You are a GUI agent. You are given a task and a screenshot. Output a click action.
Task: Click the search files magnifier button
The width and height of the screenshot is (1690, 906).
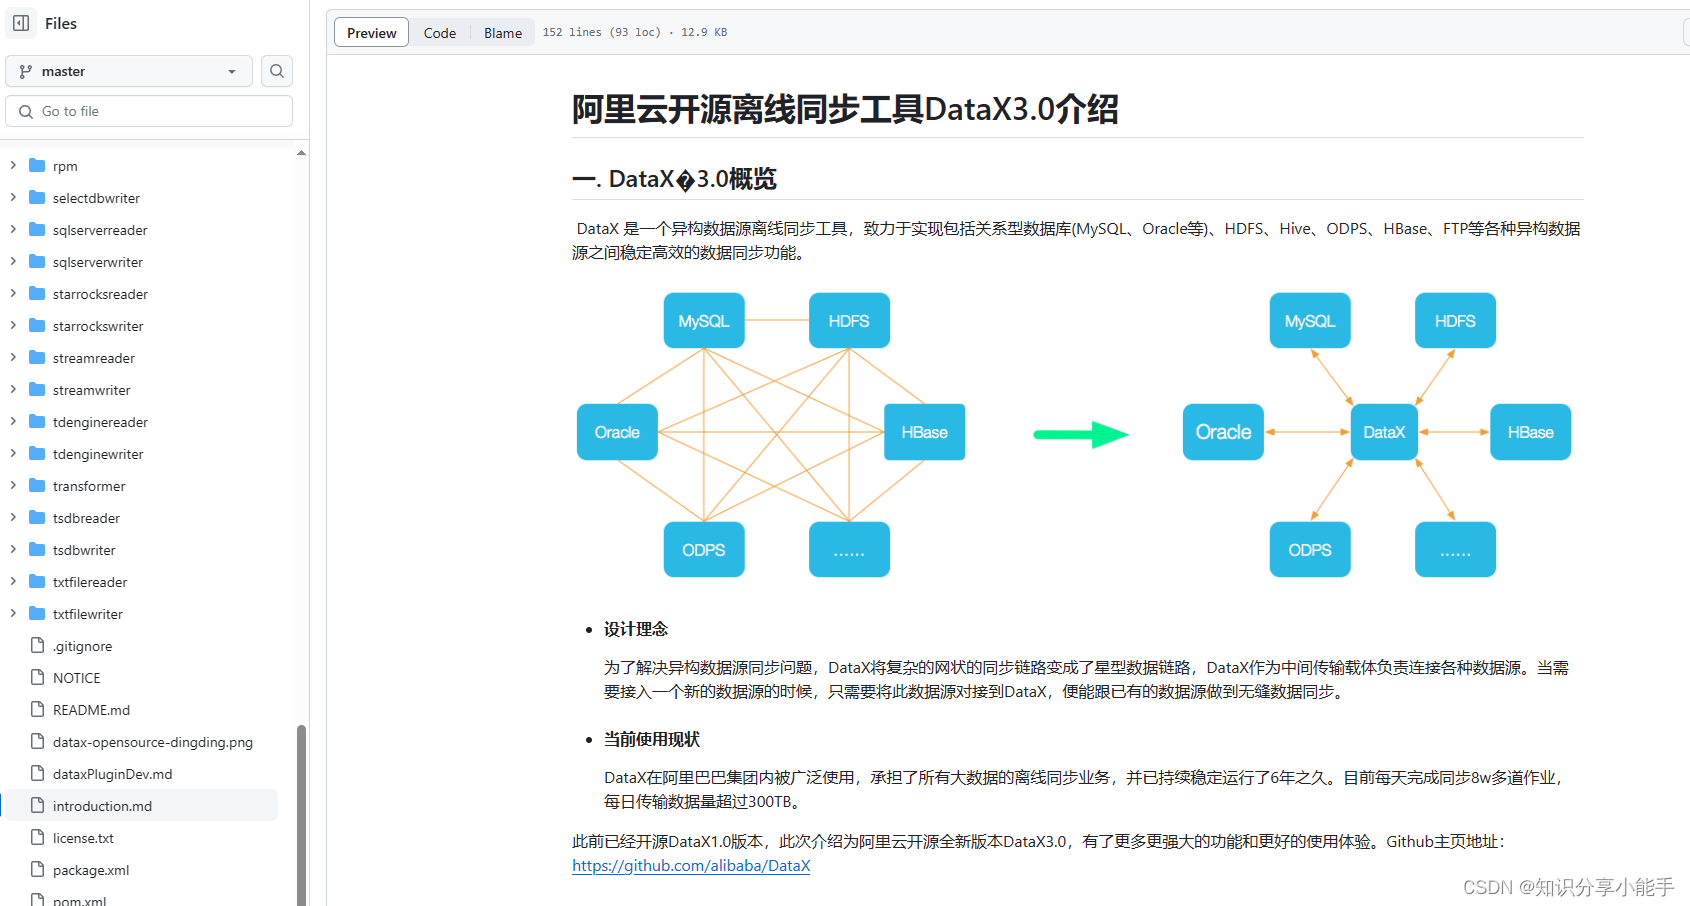277,71
